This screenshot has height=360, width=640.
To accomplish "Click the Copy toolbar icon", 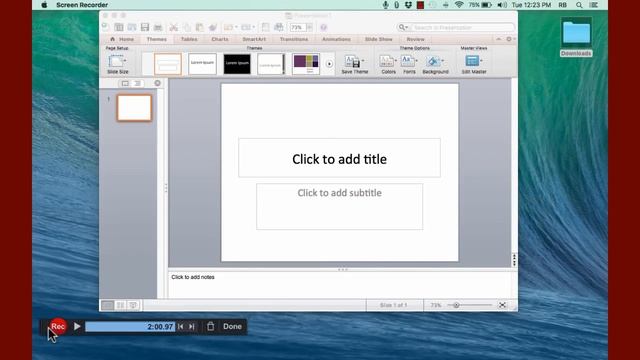I will click(x=187, y=27).
